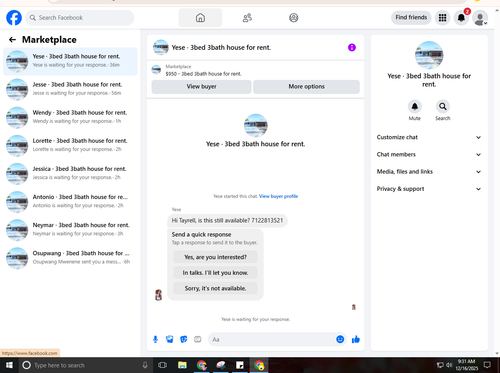Open the Groups tab icon
Image resolution: width=500 pixels, height=373 pixels.
coord(293,18)
